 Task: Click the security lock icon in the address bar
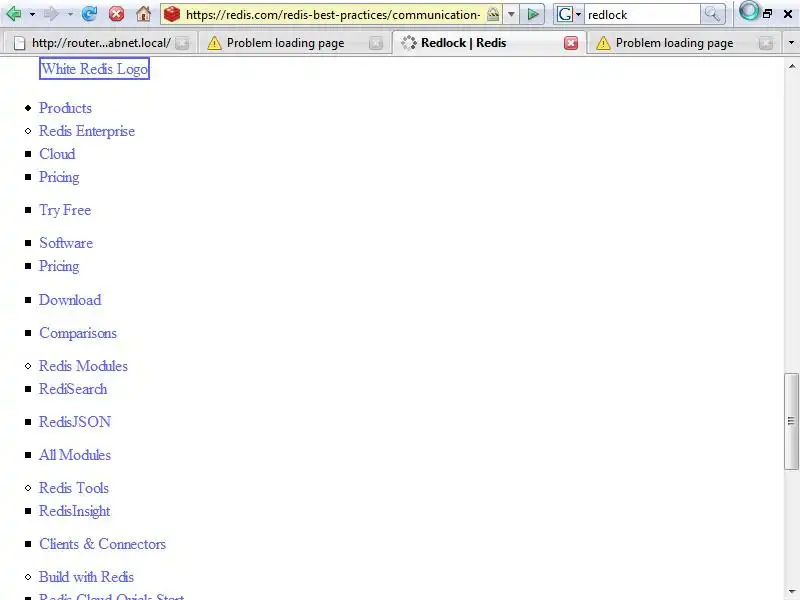pyautogui.click(x=493, y=14)
